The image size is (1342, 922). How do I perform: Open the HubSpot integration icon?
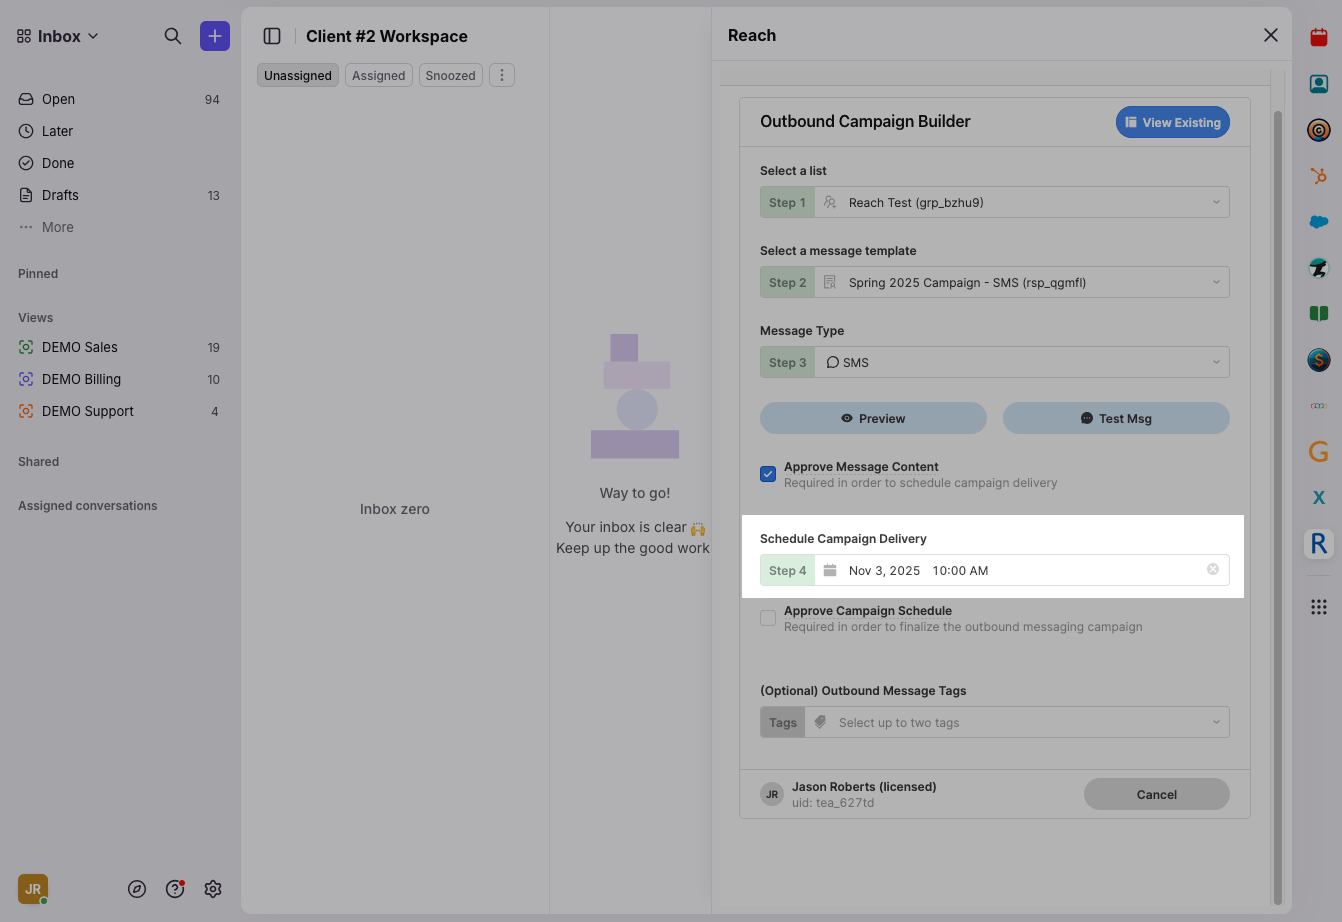click(x=1319, y=176)
